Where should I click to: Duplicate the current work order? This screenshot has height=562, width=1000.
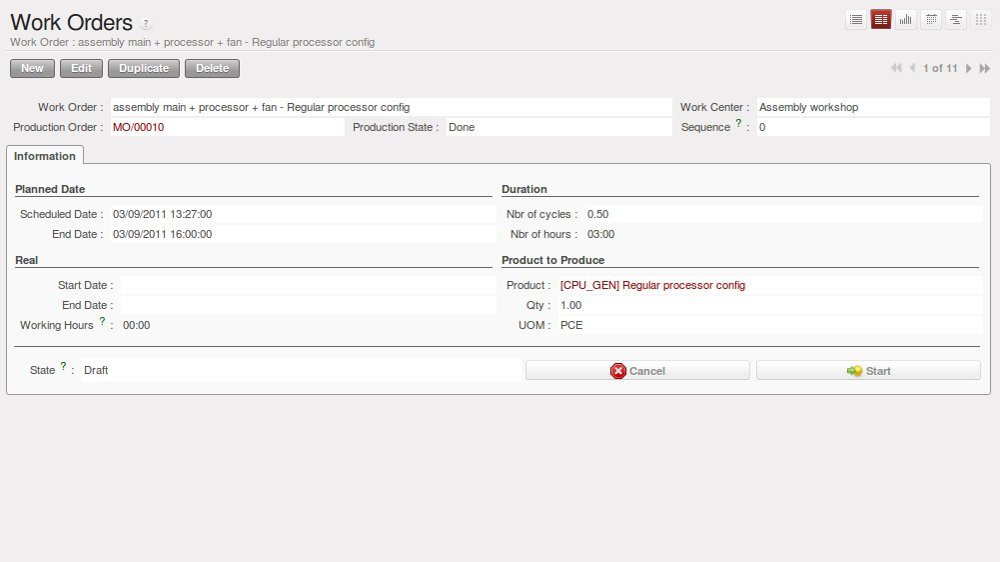(x=144, y=68)
